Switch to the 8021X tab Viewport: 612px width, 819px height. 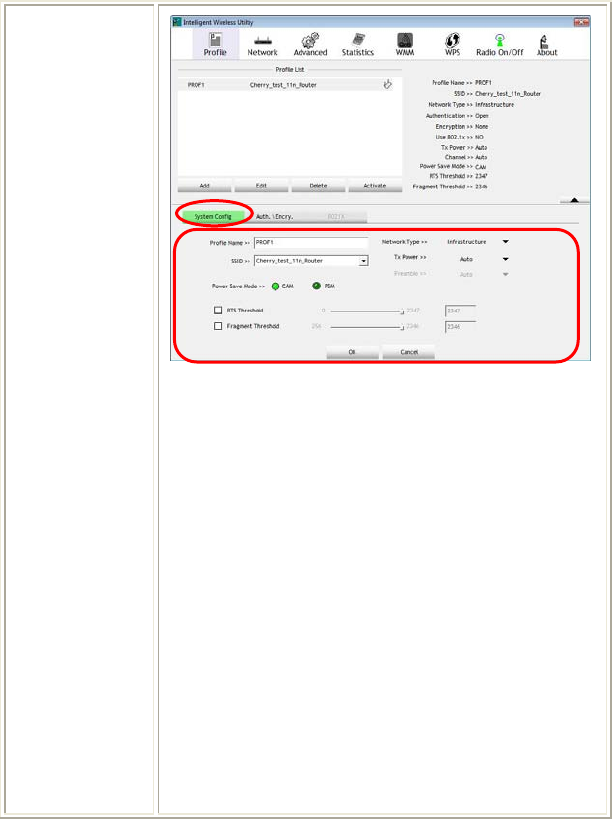coord(336,216)
